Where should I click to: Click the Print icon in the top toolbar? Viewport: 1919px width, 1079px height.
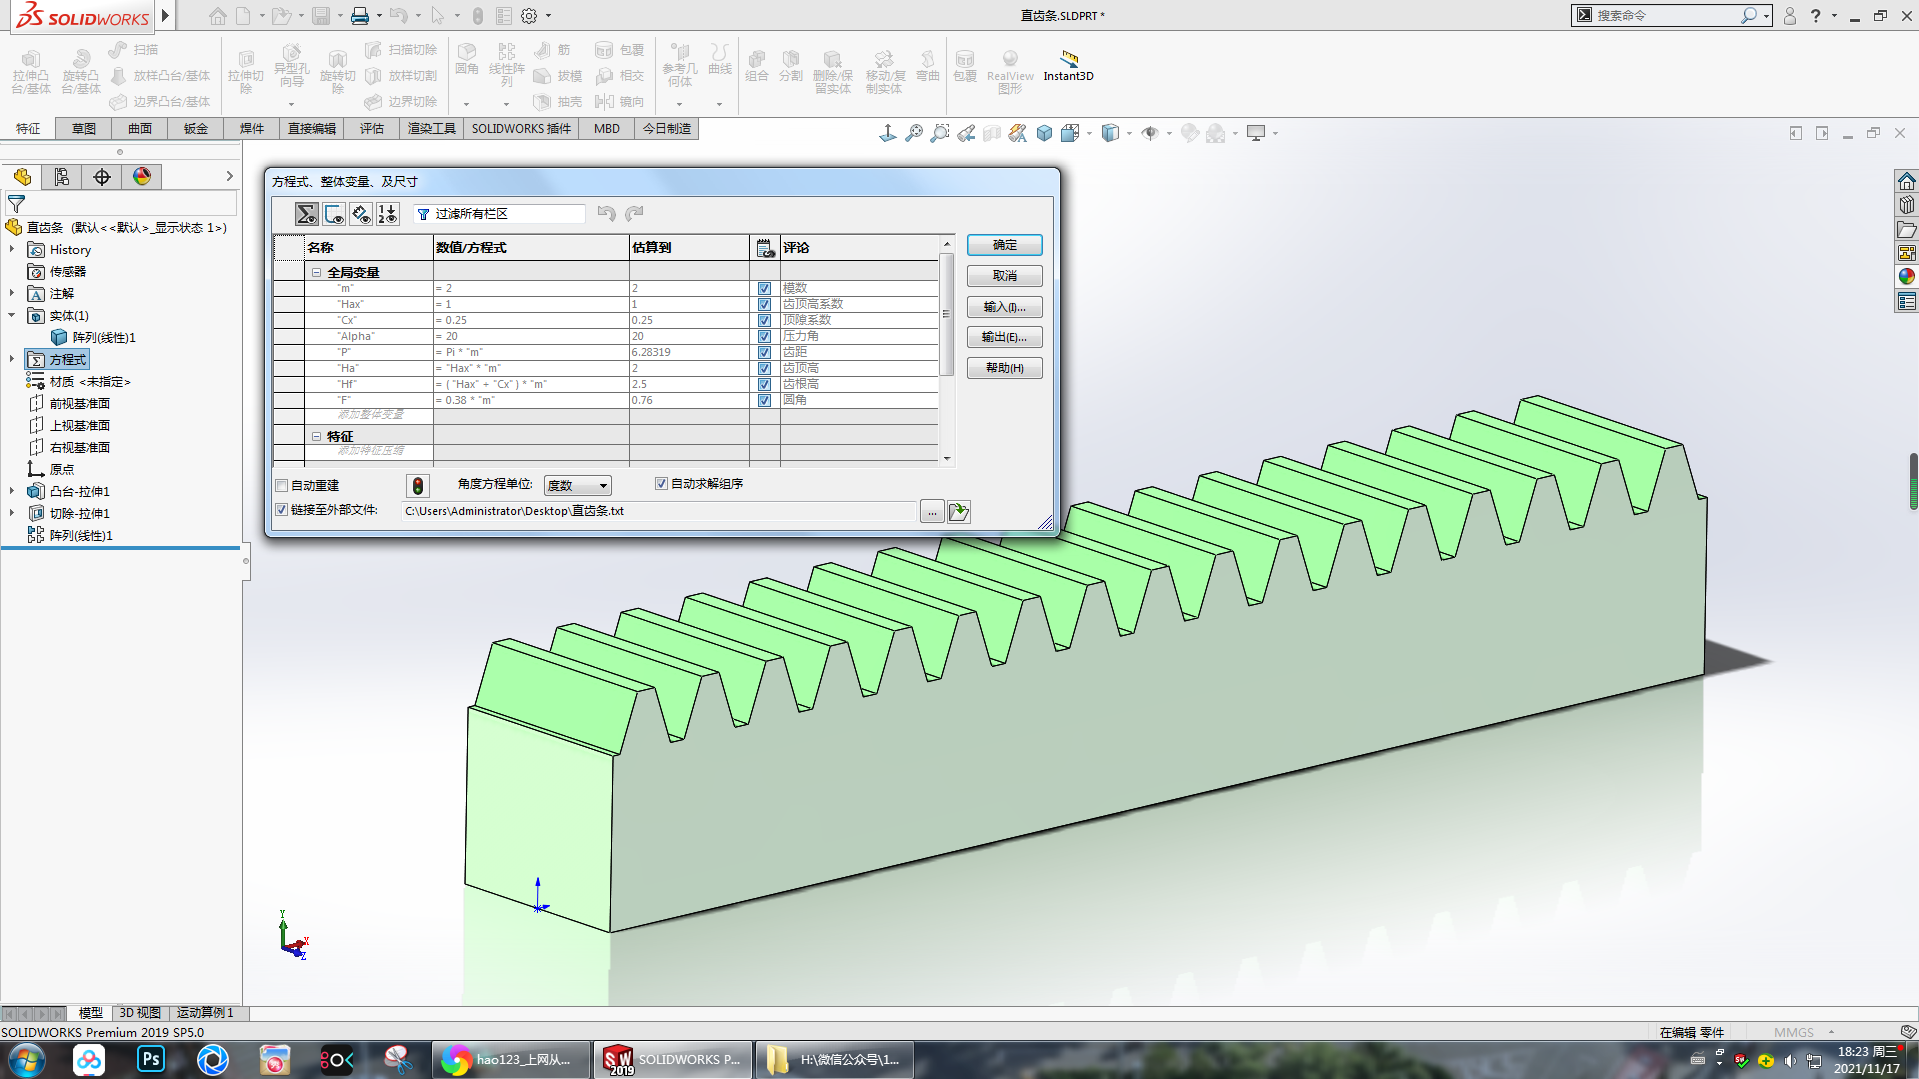click(x=360, y=16)
